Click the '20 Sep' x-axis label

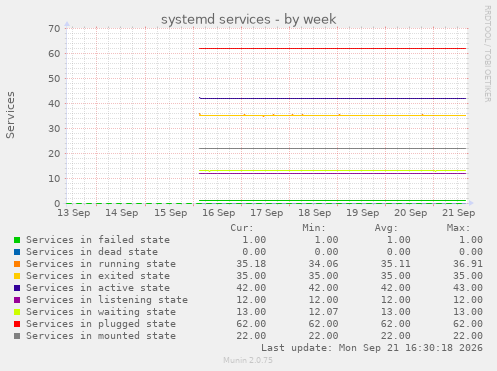[411, 213]
